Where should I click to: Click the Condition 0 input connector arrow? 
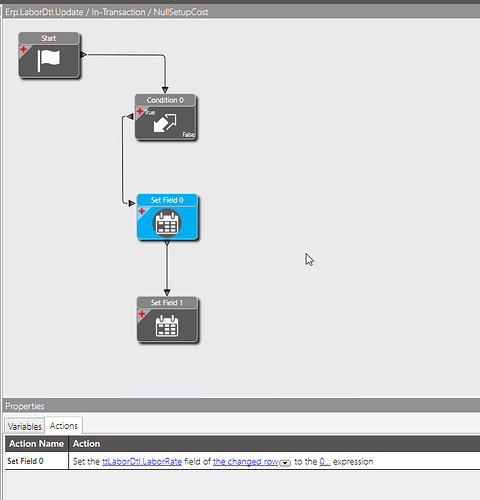[x=165, y=90]
